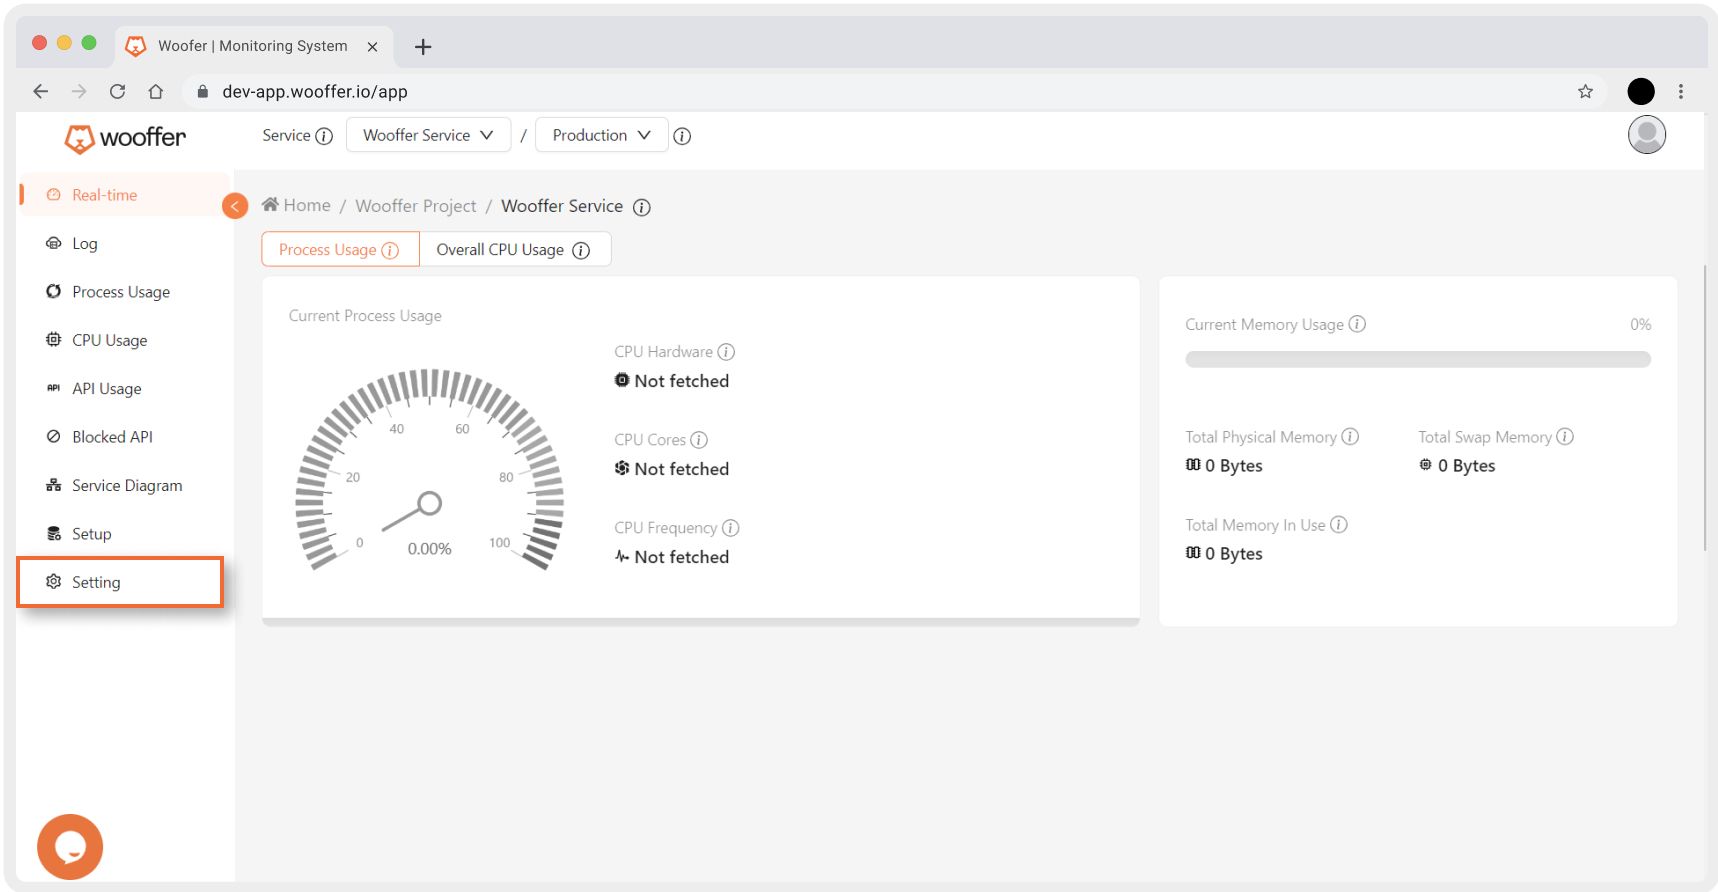Click CPU Hardware 'Not fetched' value
Image resolution: width=1718 pixels, height=892 pixels.
681,381
